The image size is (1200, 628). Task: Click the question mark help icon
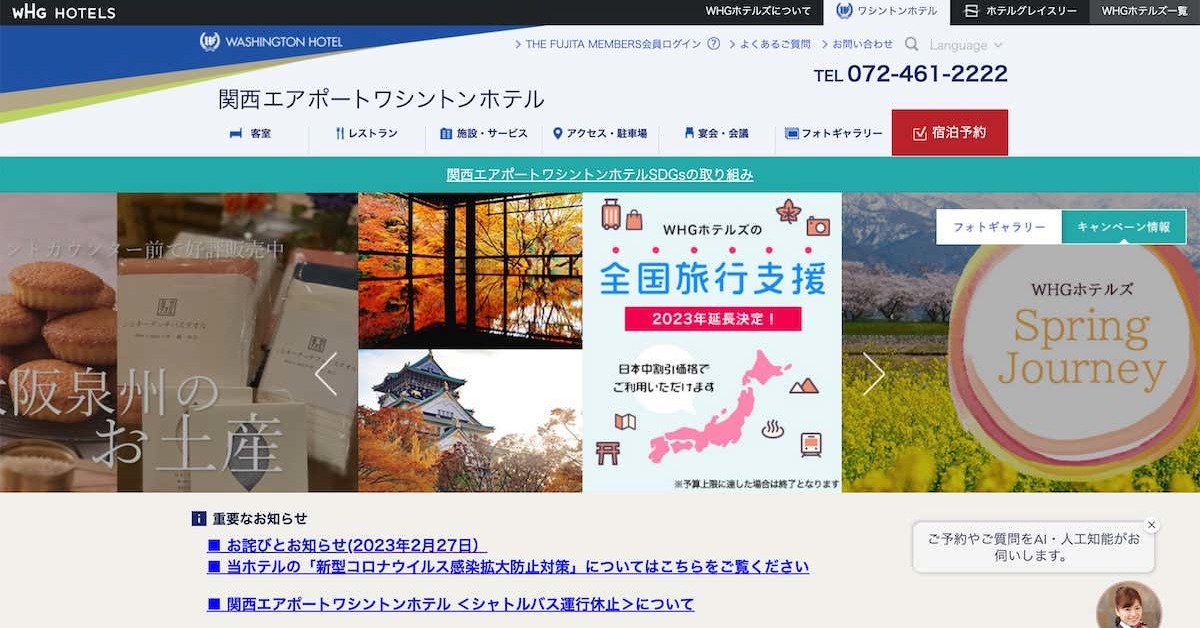(x=713, y=44)
